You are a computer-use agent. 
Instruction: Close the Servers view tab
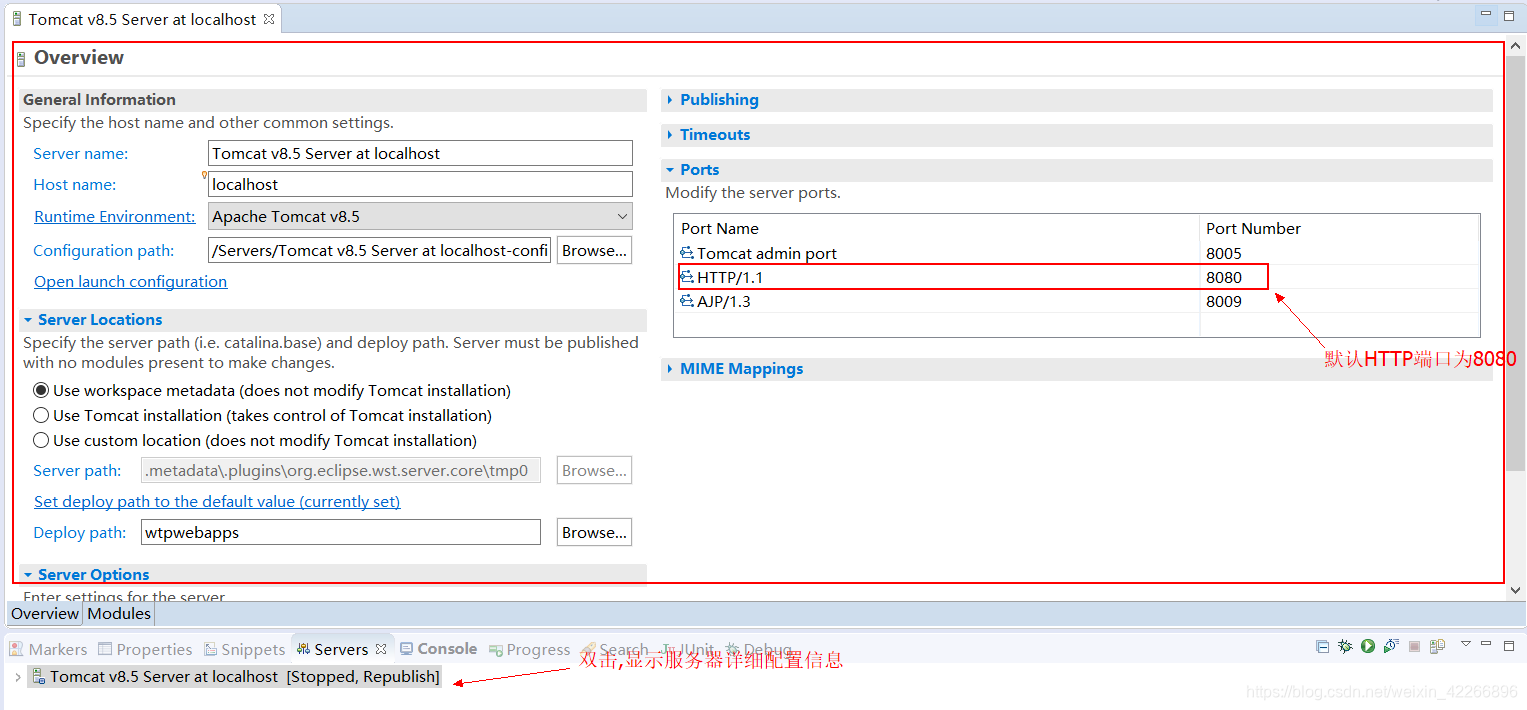pos(381,649)
